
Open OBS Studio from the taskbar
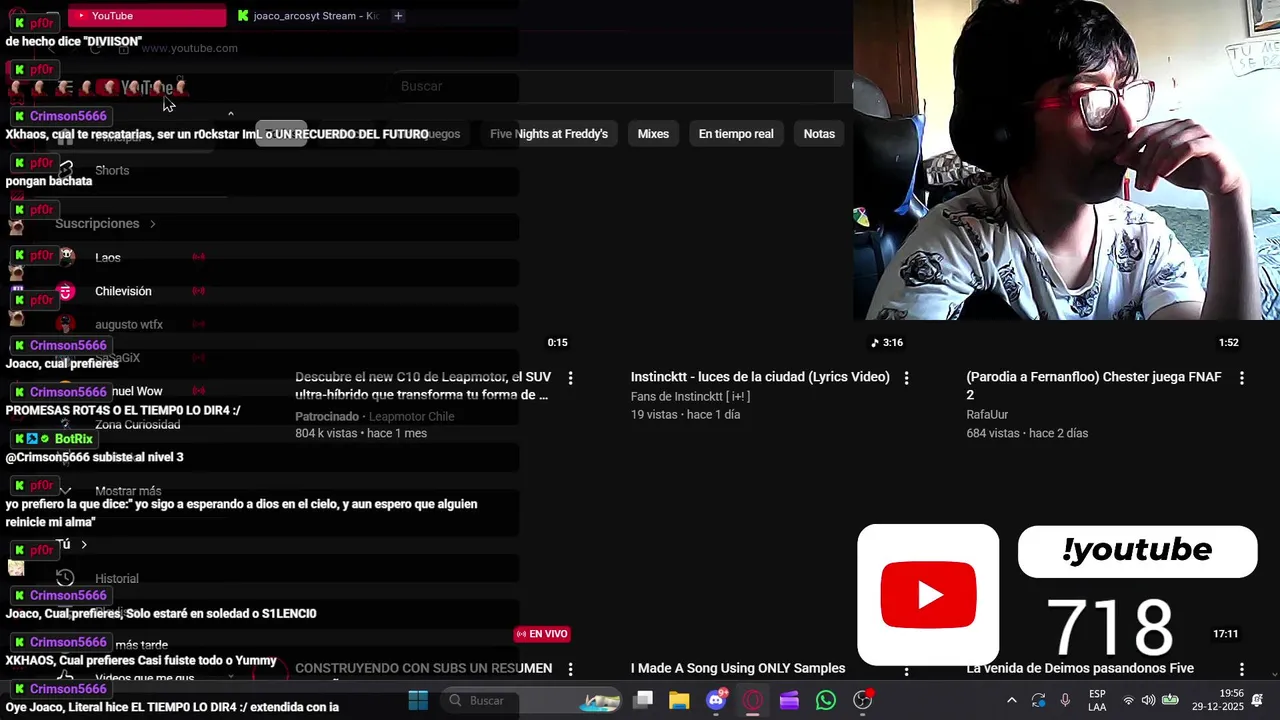click(862, 701)
